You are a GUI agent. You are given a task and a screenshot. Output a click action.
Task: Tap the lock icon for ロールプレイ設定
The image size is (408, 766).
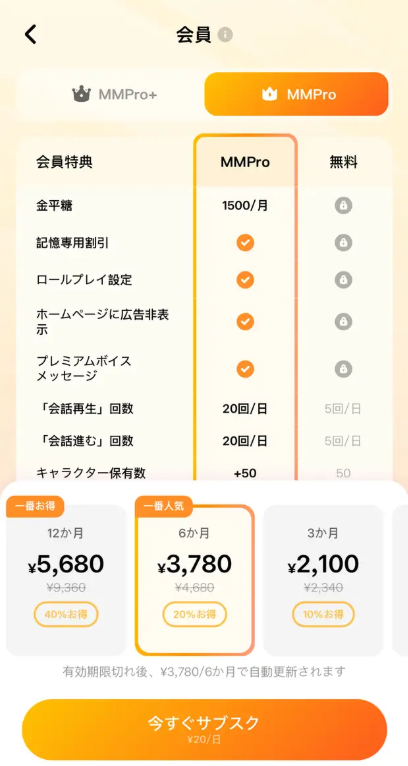(x=344, y=279)
